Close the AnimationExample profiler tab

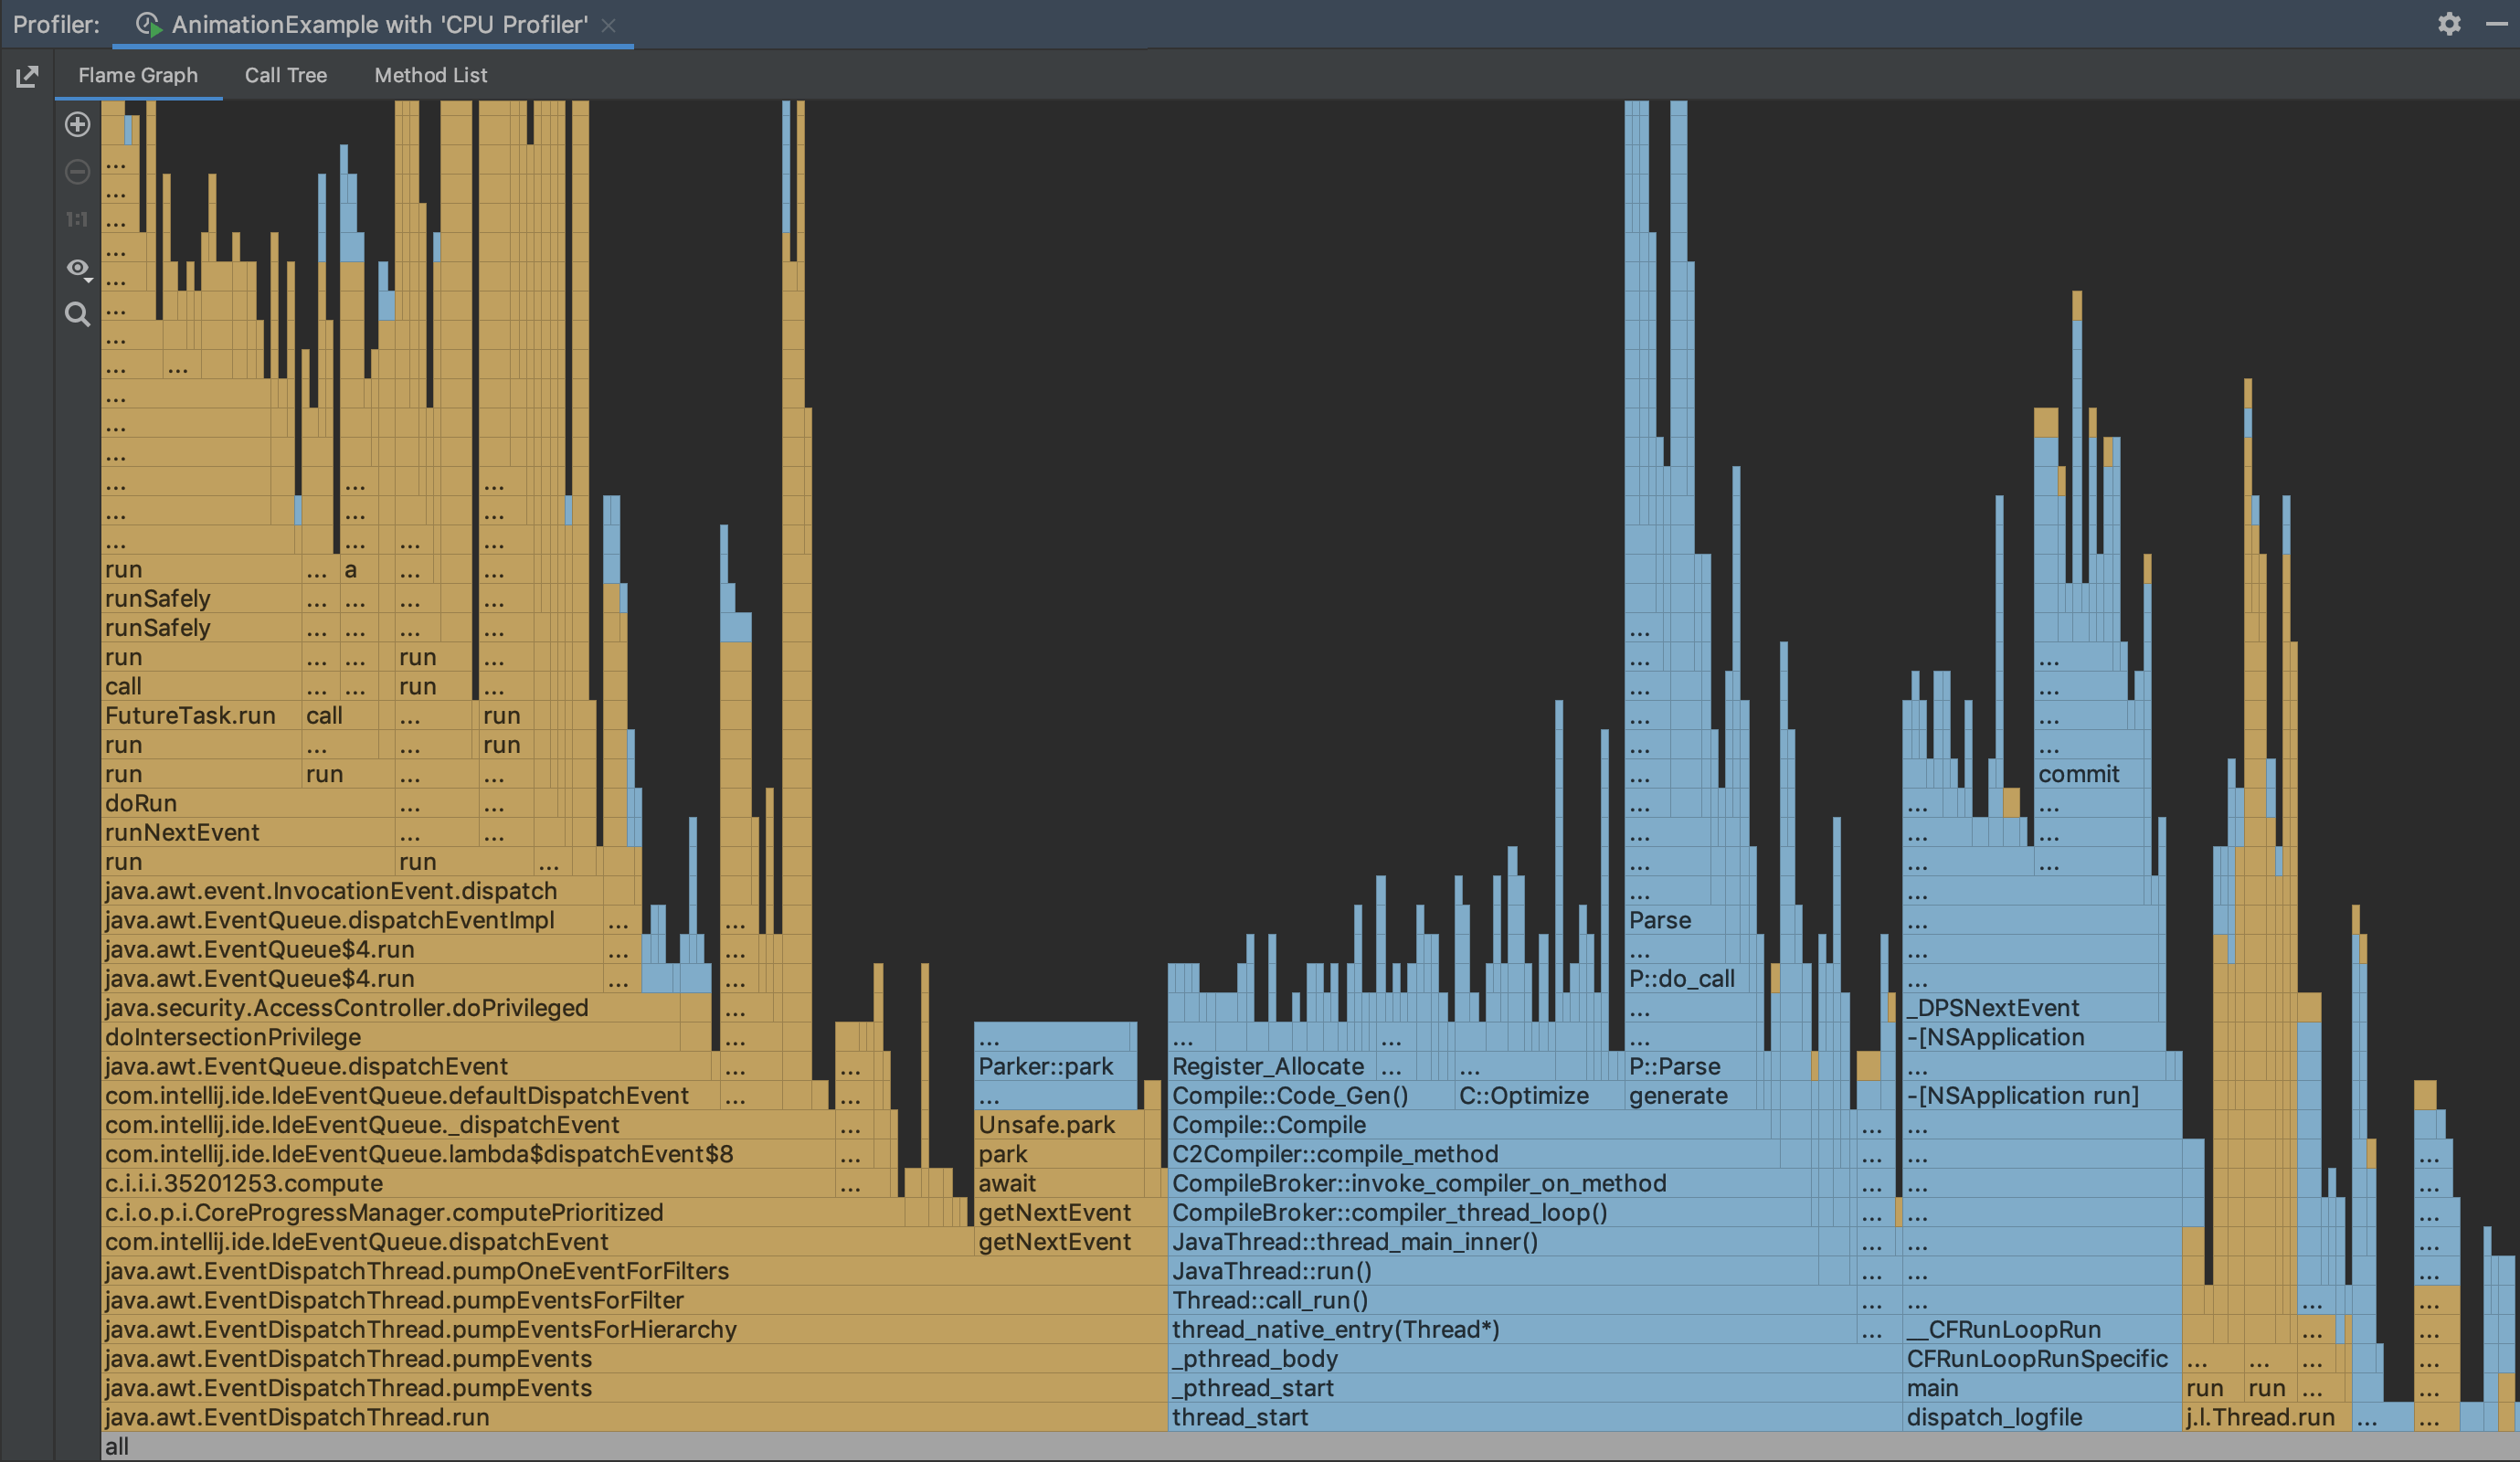[608, 25]
